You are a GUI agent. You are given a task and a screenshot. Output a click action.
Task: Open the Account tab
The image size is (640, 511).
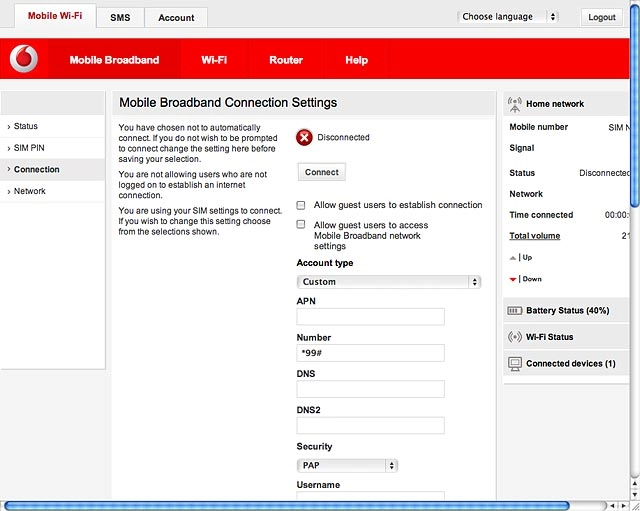coord(176,18)
